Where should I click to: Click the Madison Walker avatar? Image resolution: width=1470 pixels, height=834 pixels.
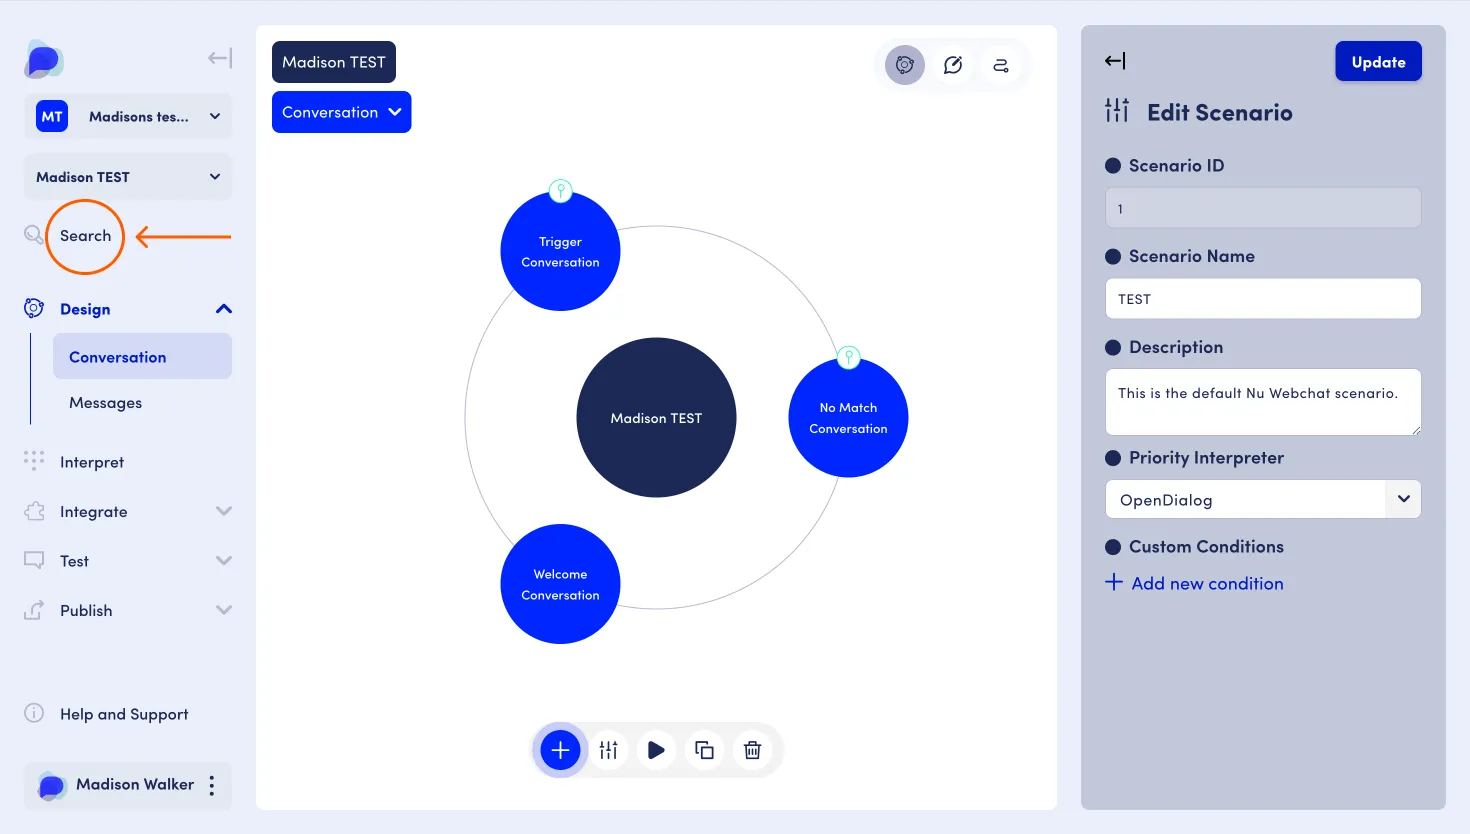click(x=51, y=786)
